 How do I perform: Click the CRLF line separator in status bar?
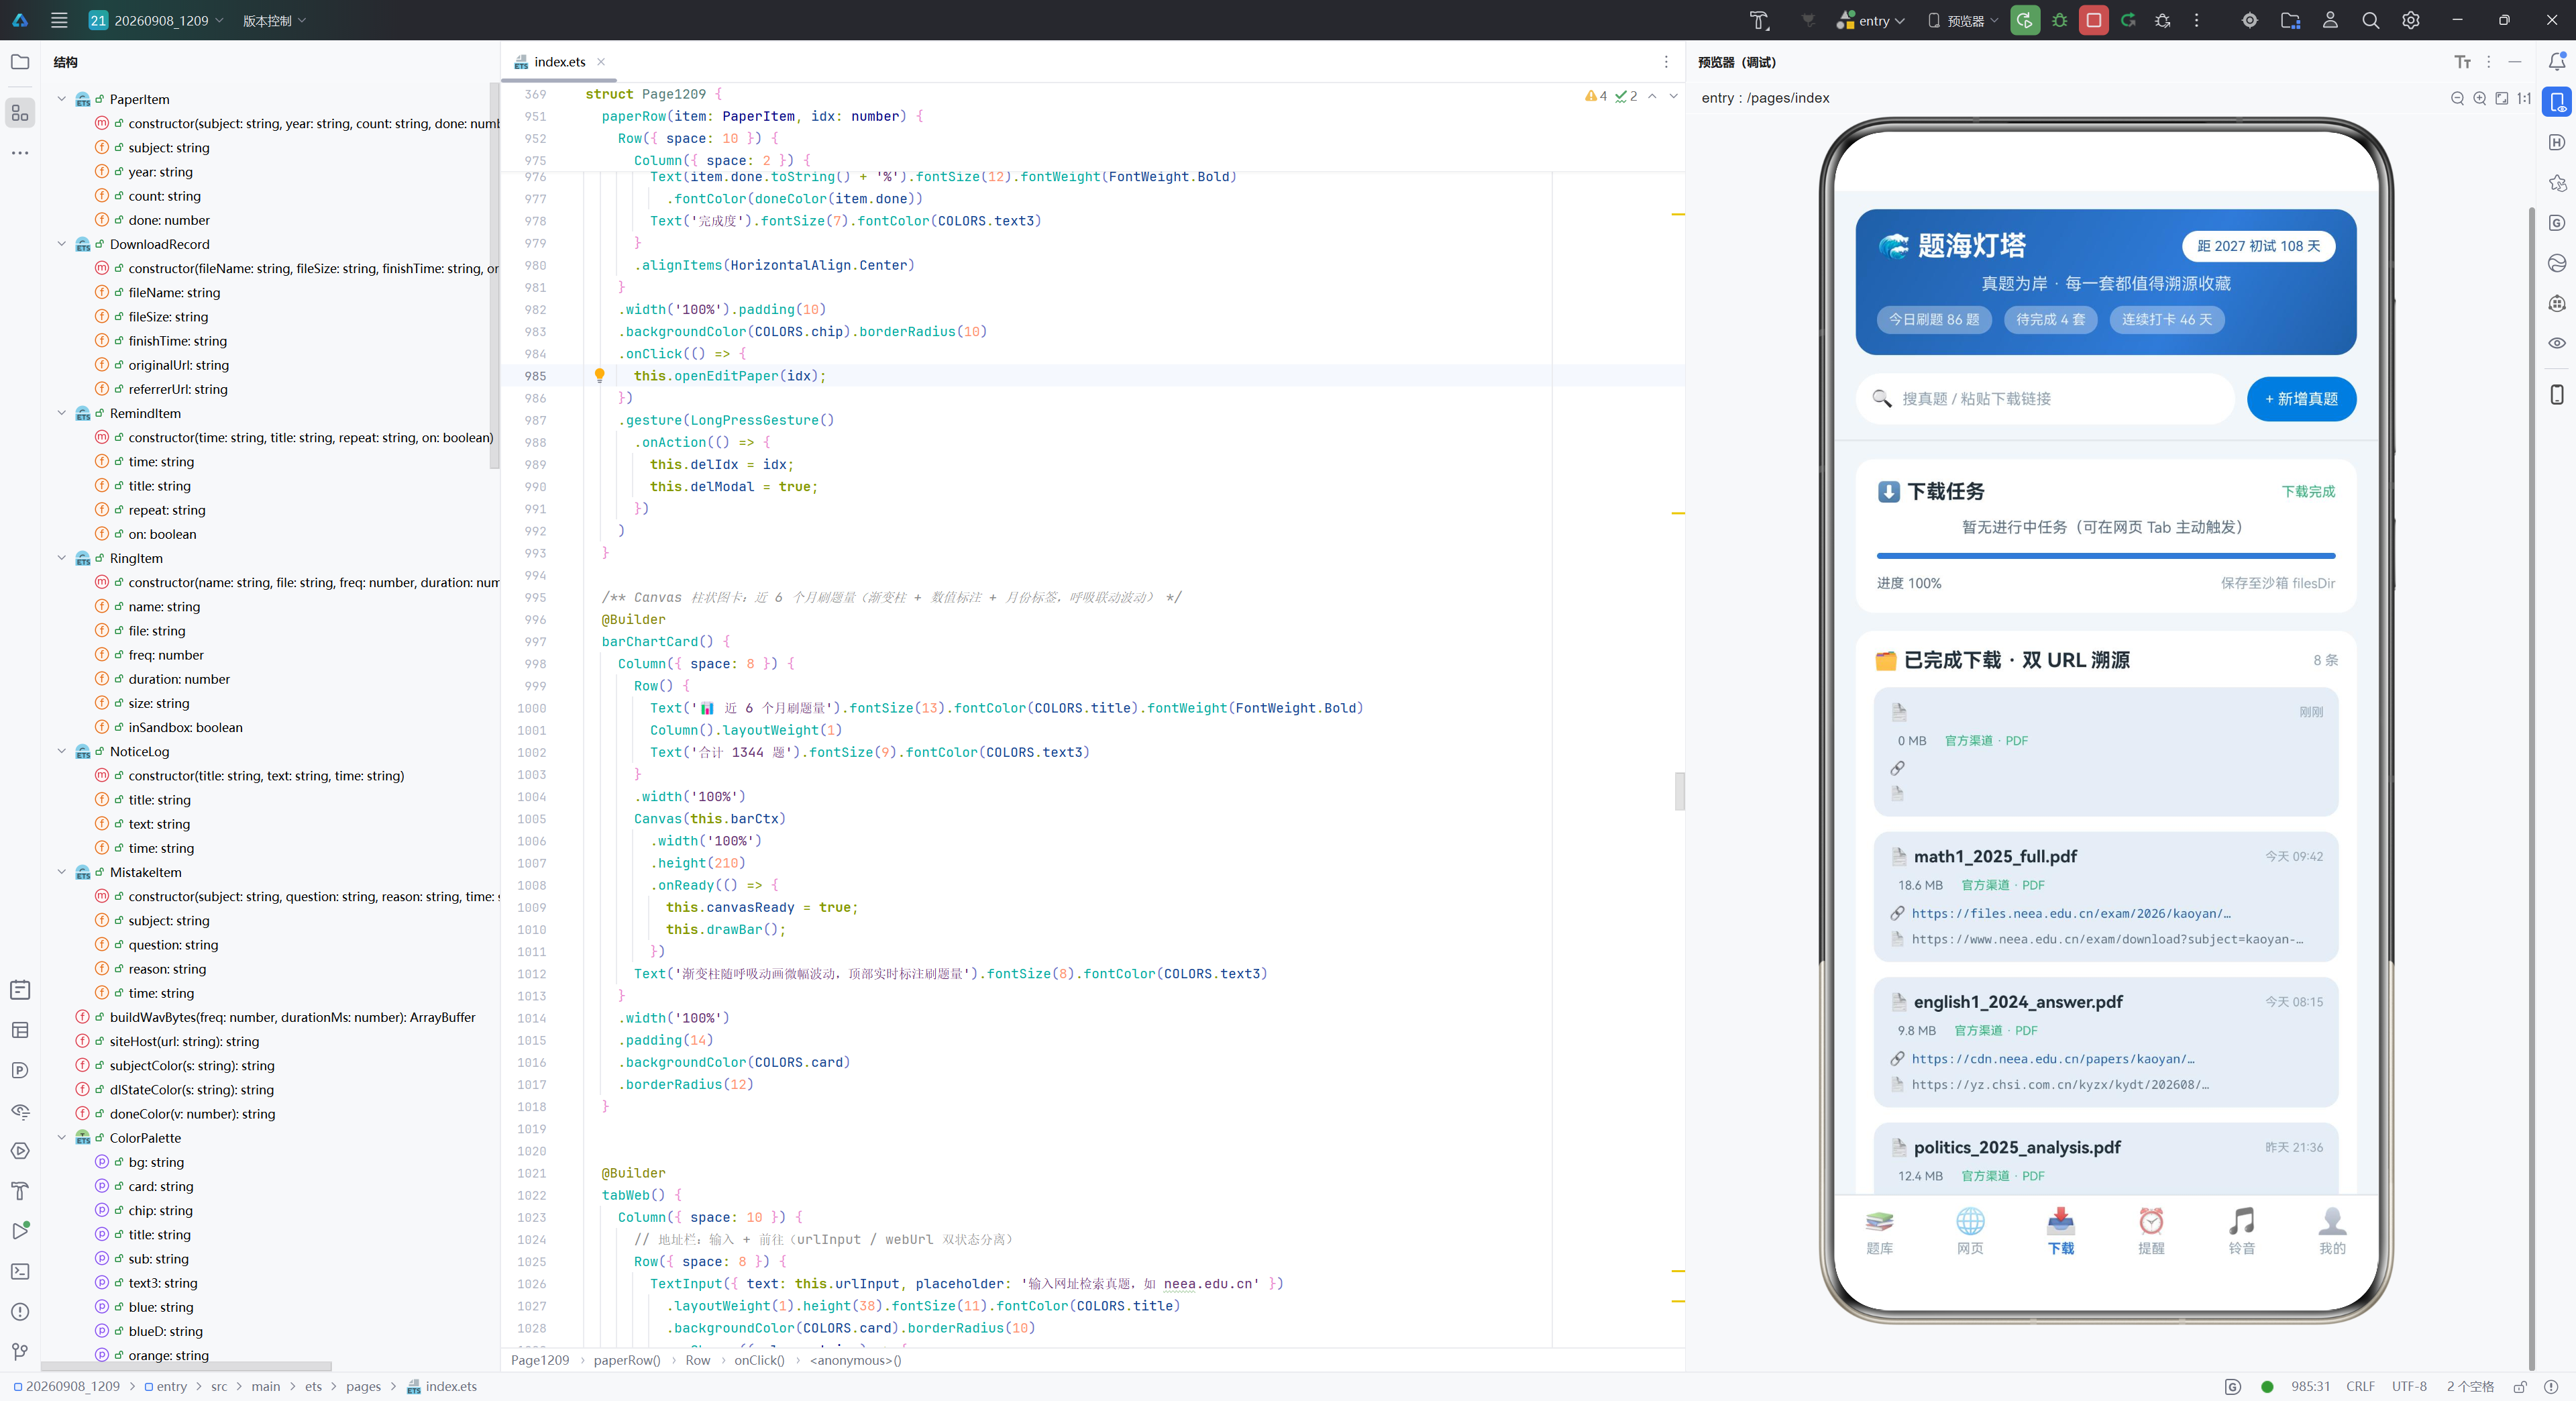[x=2360, y=1386]
